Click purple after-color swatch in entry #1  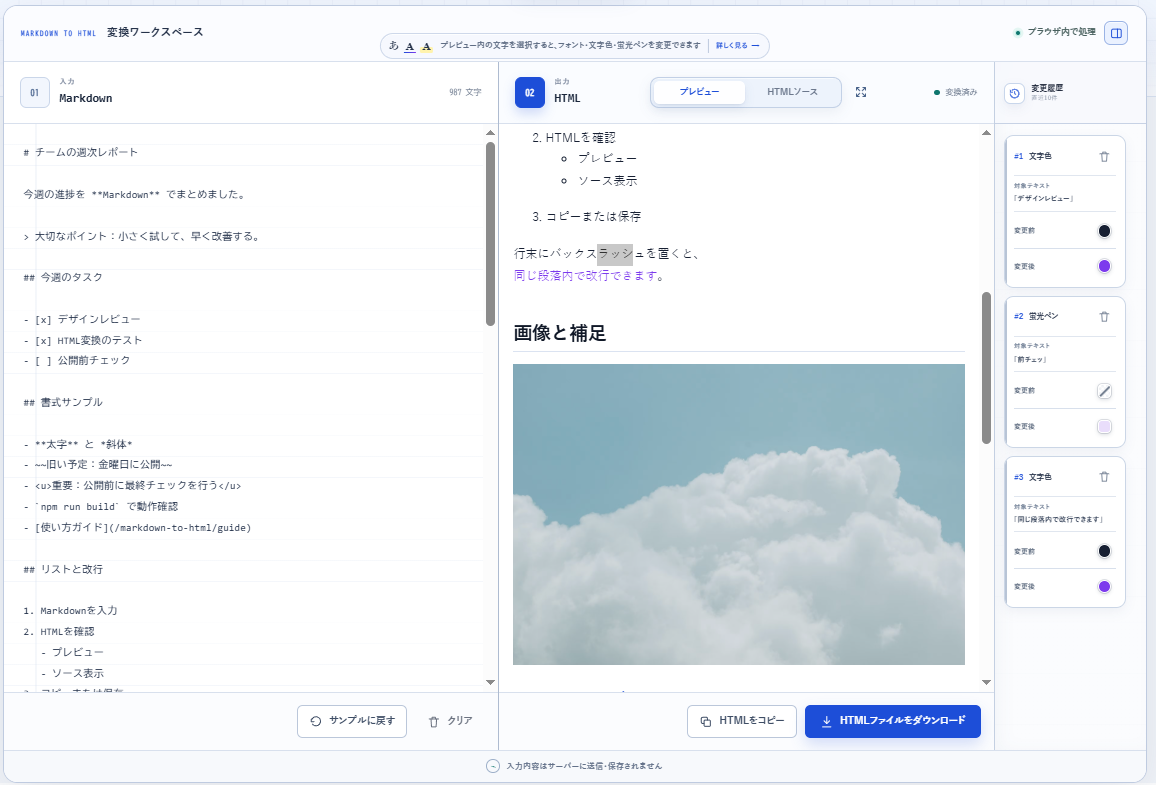point(1104,266)
